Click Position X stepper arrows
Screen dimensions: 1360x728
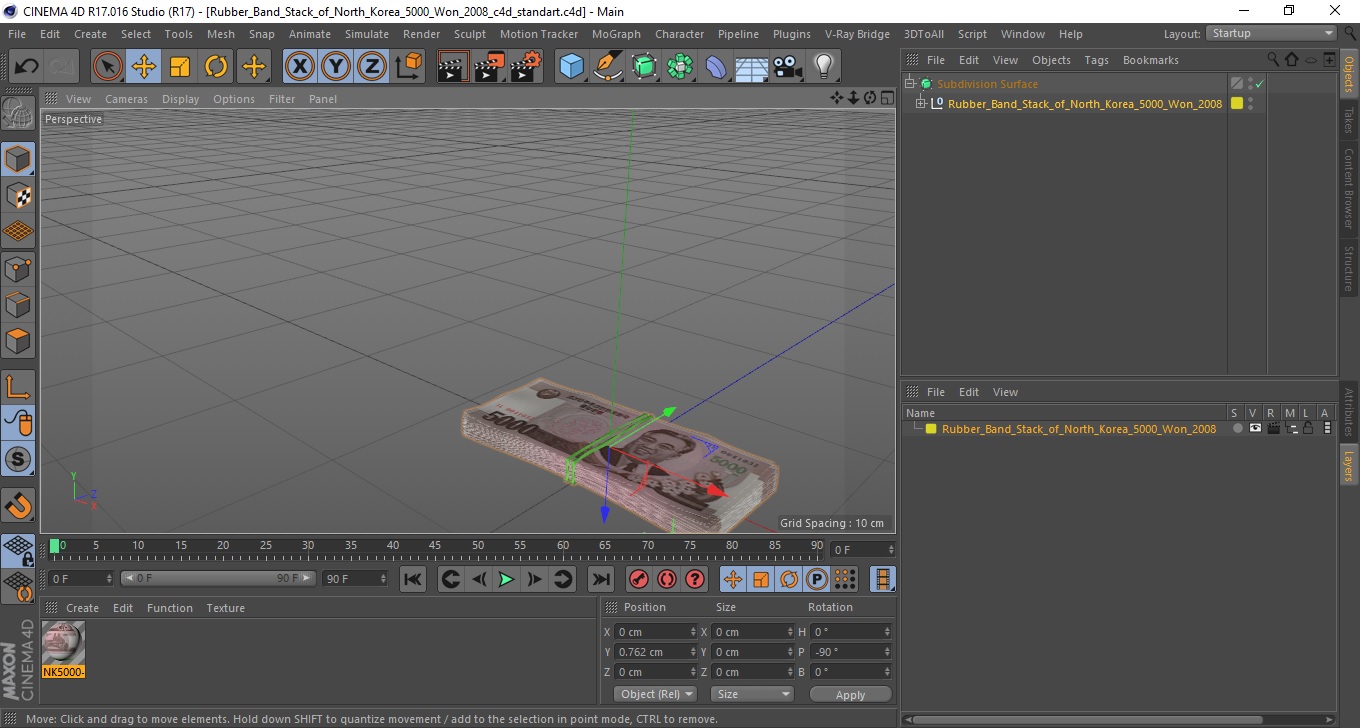click(x=693, y=632)
